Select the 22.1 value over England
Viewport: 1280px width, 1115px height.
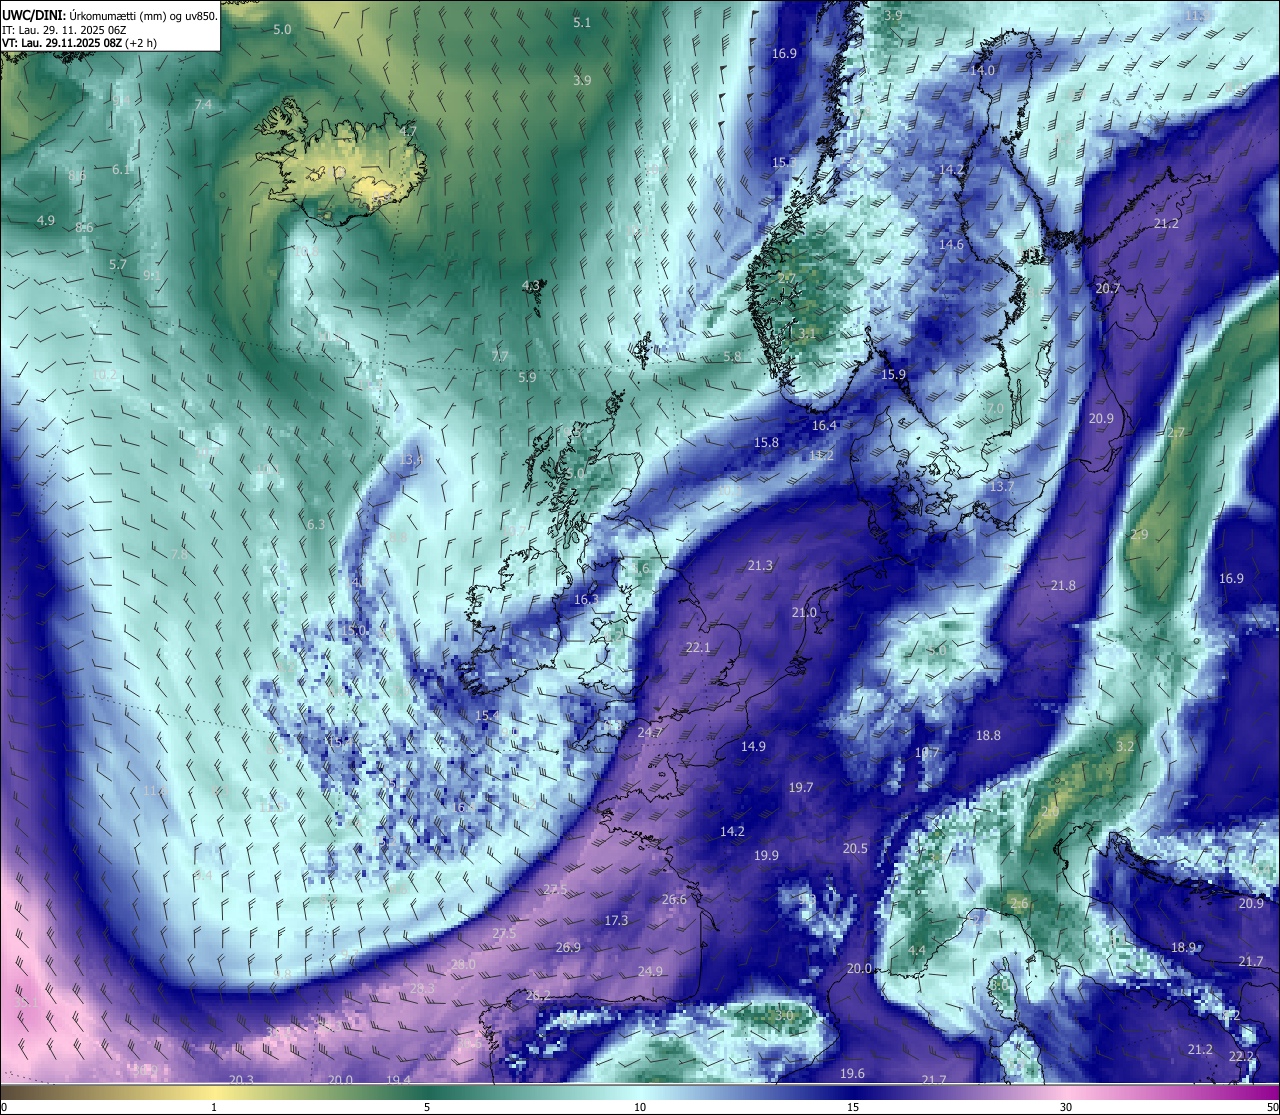click(x=698, y=647)
